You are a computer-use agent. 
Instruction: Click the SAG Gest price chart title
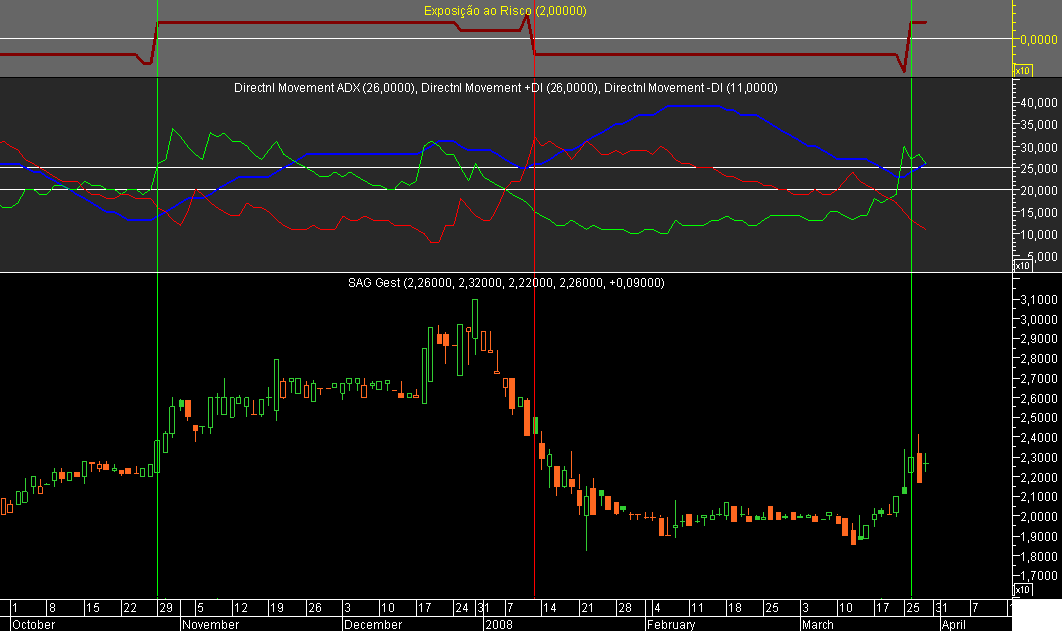point(506,282)
